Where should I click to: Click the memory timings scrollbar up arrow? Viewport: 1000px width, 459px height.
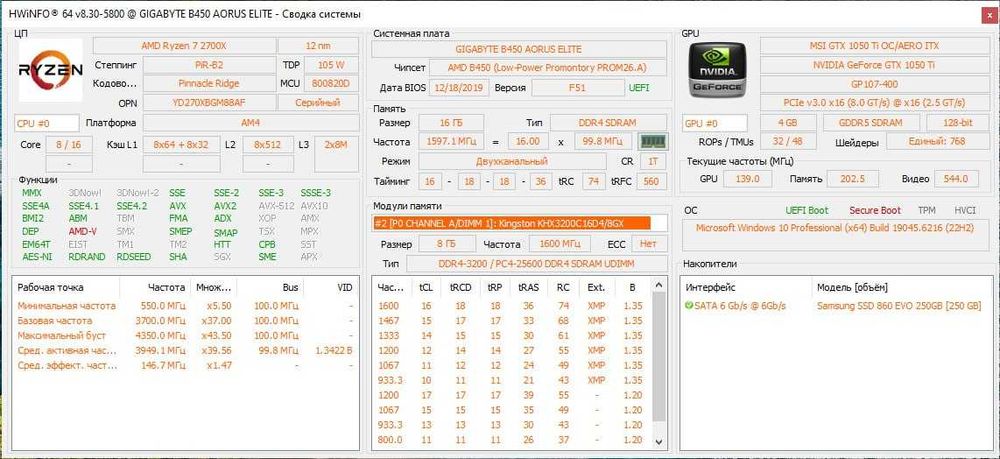(660, 284)
